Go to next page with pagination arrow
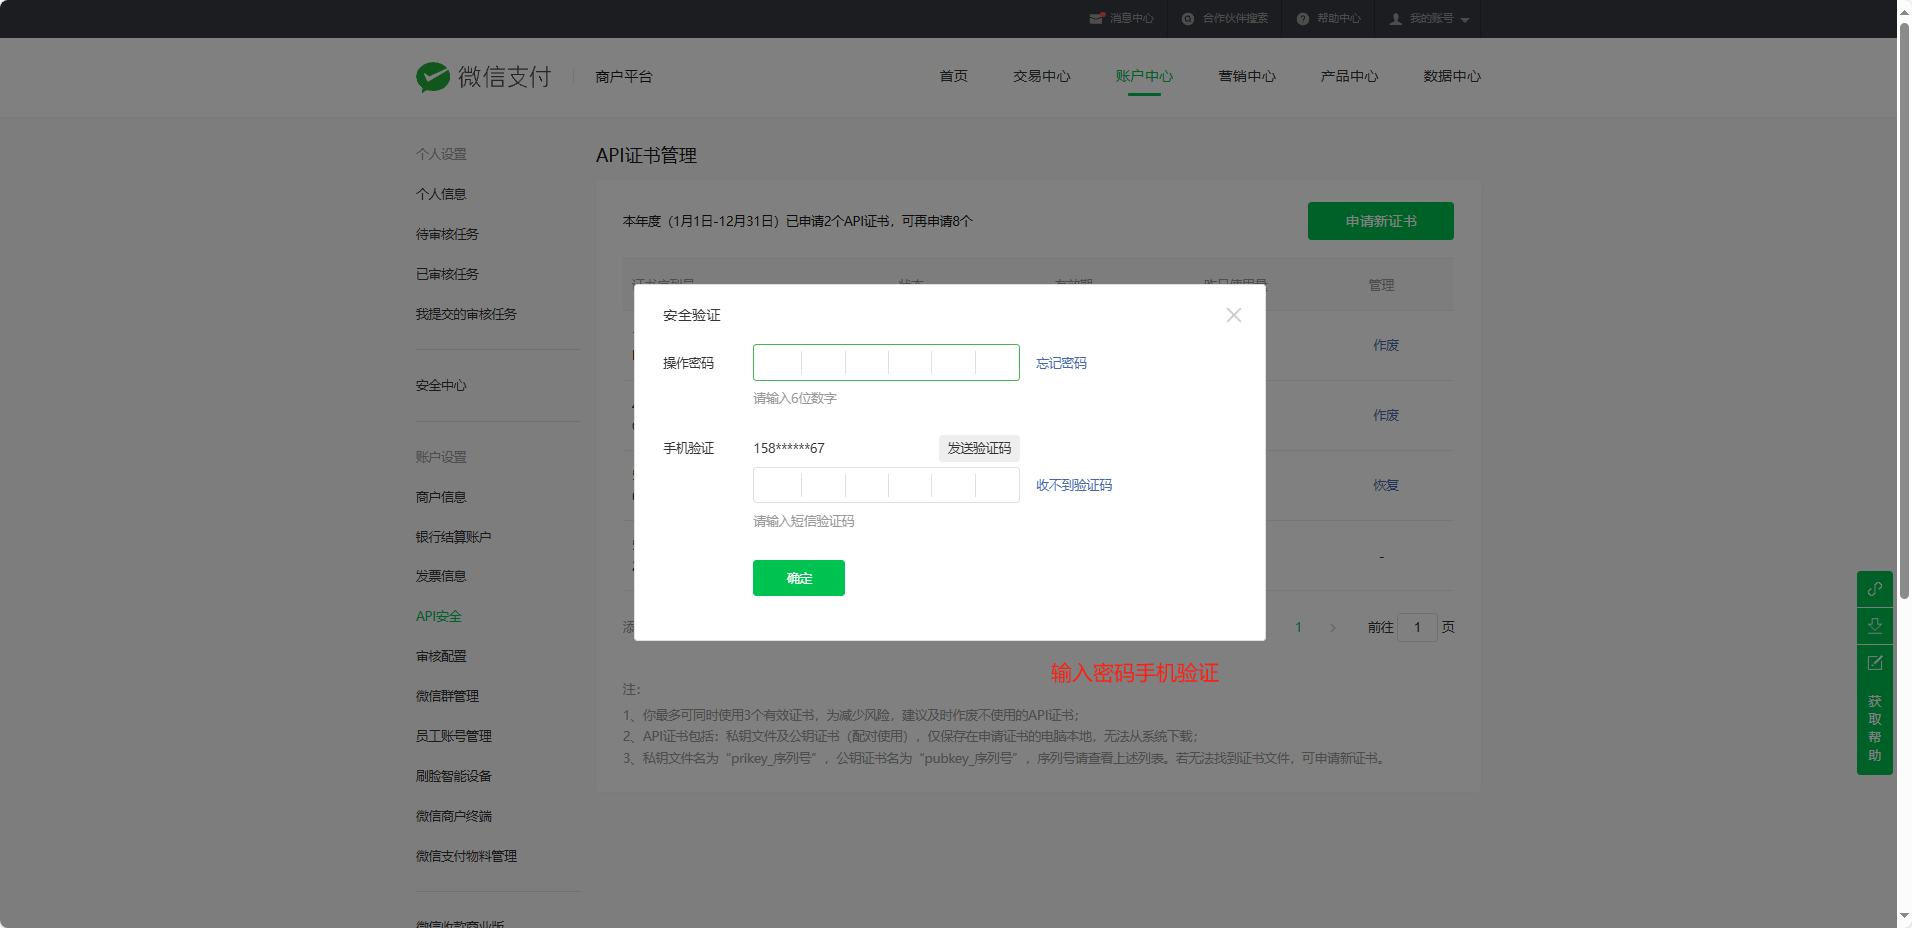 pyautogui.click(x=1332, y=628)
